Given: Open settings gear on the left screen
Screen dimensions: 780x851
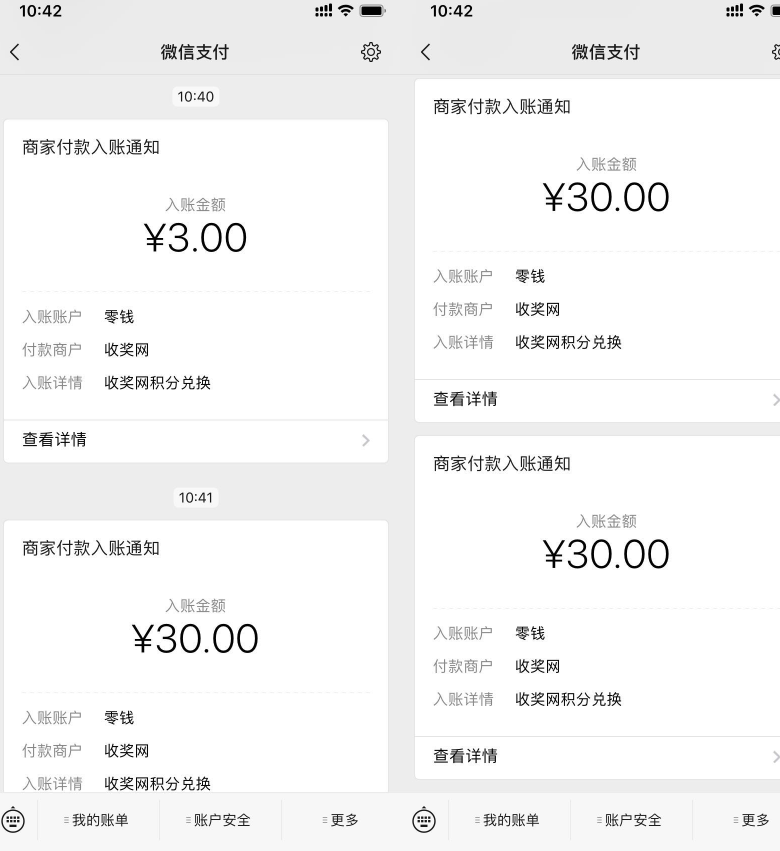Looking at the screenshot, I should click(371, 52).
